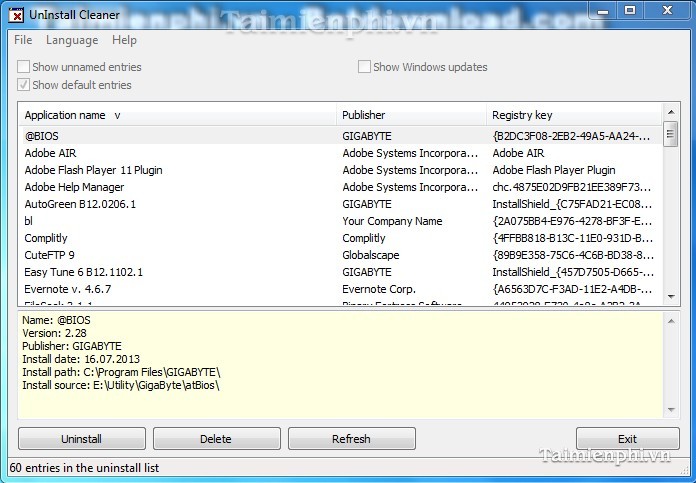Click the UnInstall Cleaner title bar icon

click(16, 16)
